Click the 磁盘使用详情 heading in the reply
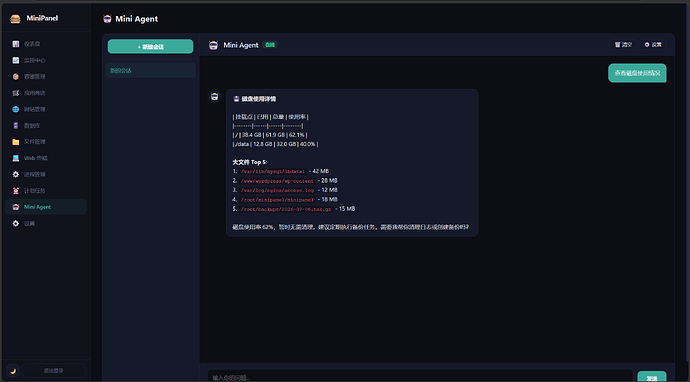Viewport: 690px width, 382px height. click(x=255, y=99)
